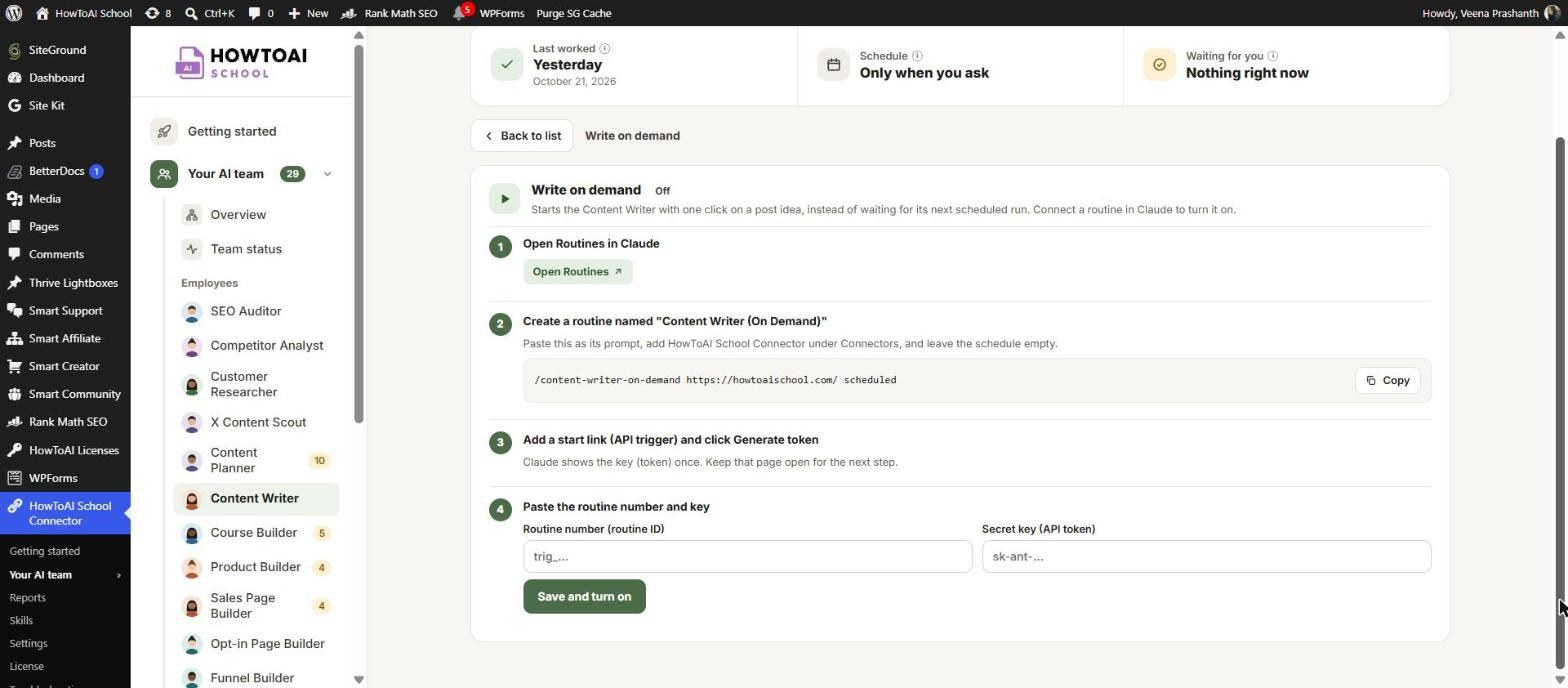
Task: Open Smart Creator menu
Action: [65, 366]
